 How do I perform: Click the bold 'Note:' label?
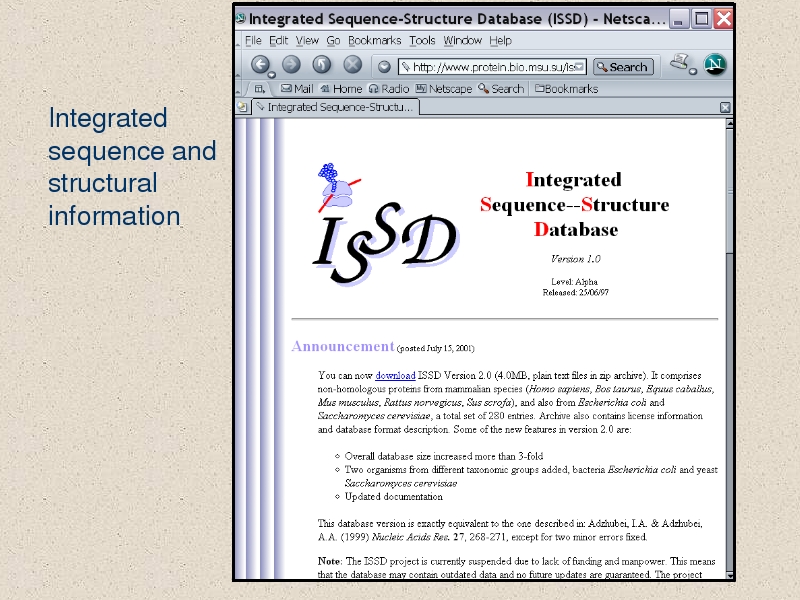click(329, 561)
